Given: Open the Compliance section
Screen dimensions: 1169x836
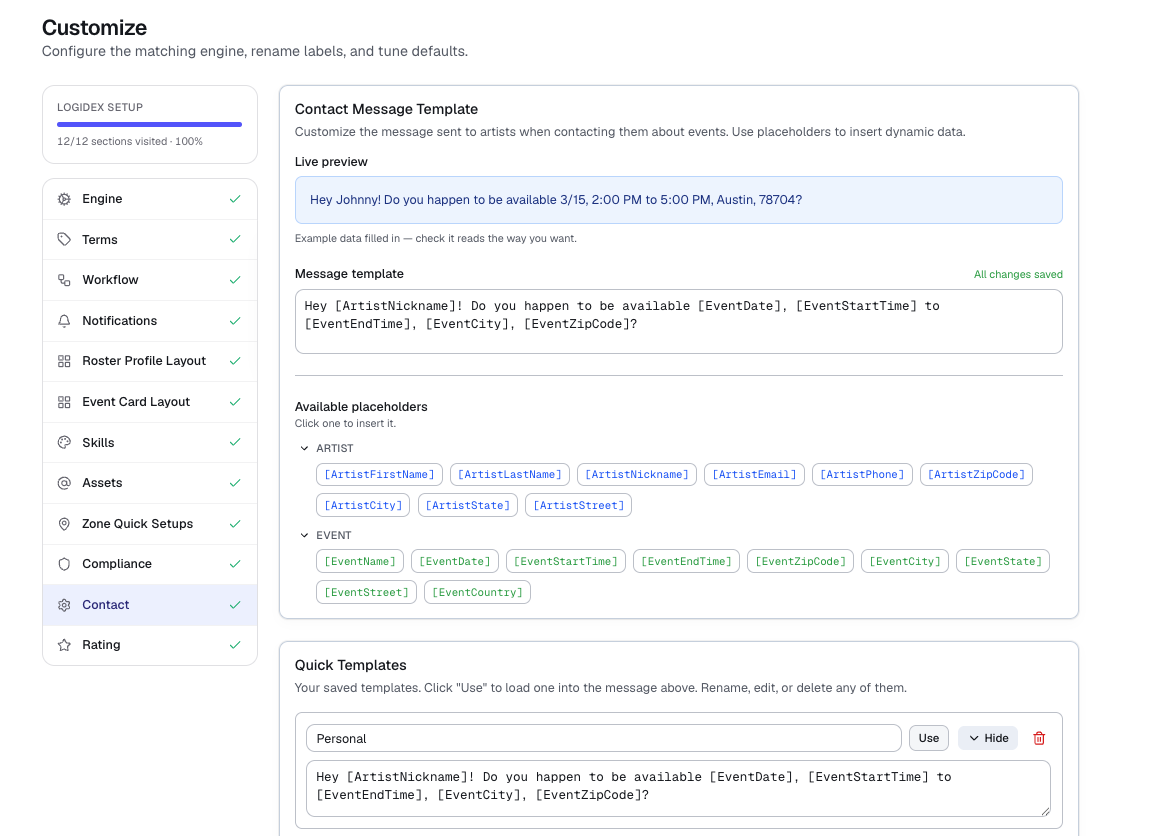Looking at the screenshot, I should [x=150, y=565].
